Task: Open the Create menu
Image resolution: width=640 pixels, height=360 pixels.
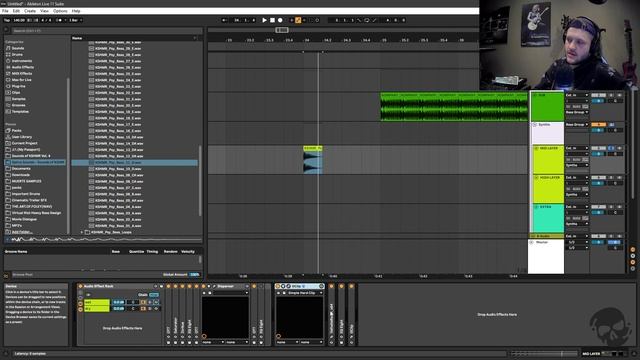Action: click(30, 11)
